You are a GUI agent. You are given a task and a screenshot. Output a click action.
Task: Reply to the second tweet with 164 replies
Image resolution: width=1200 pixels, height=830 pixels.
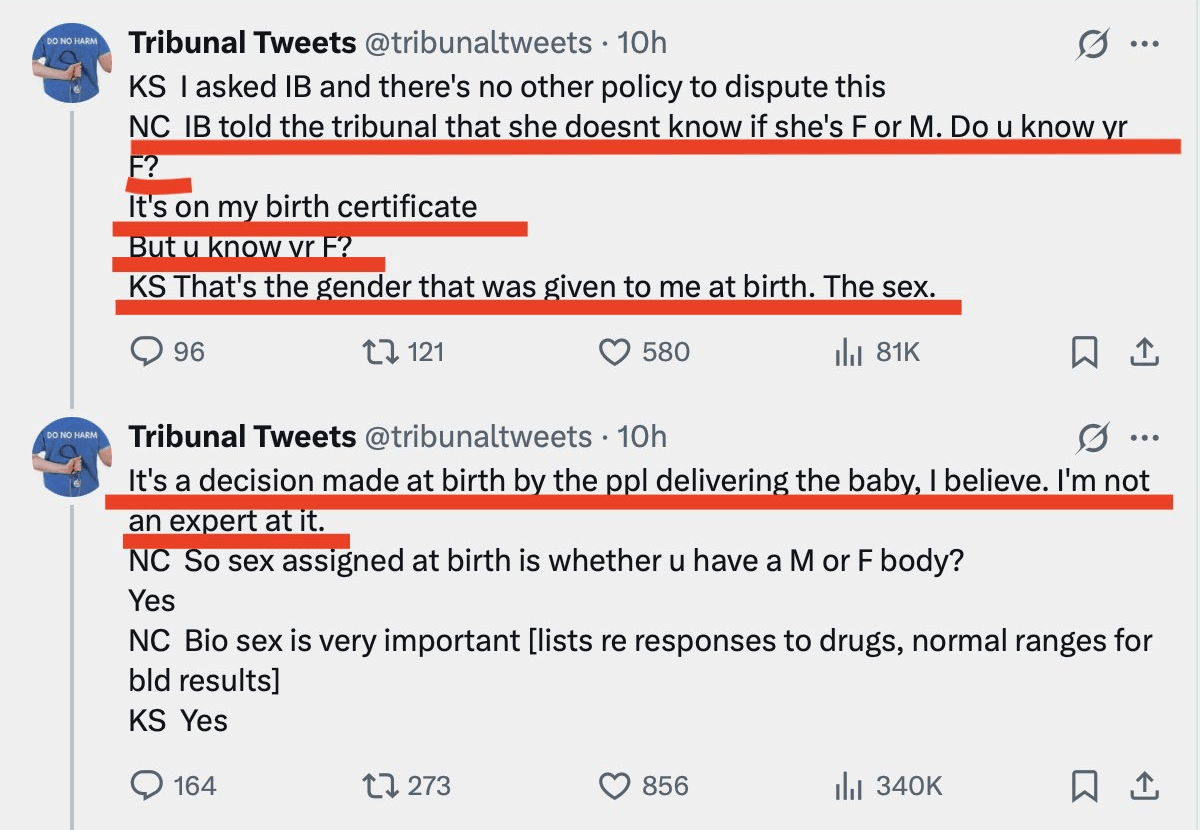click(x=148, y=786)
